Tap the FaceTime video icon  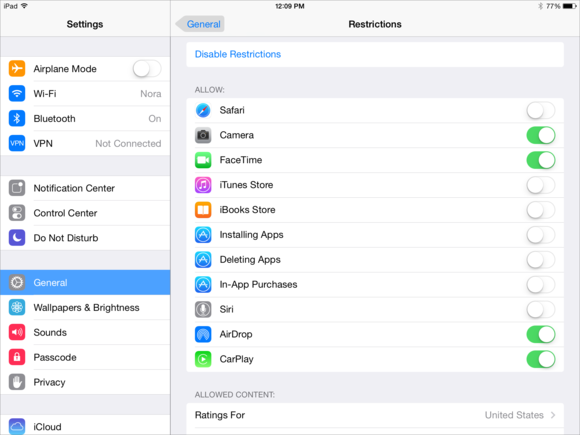pos(203,160)
